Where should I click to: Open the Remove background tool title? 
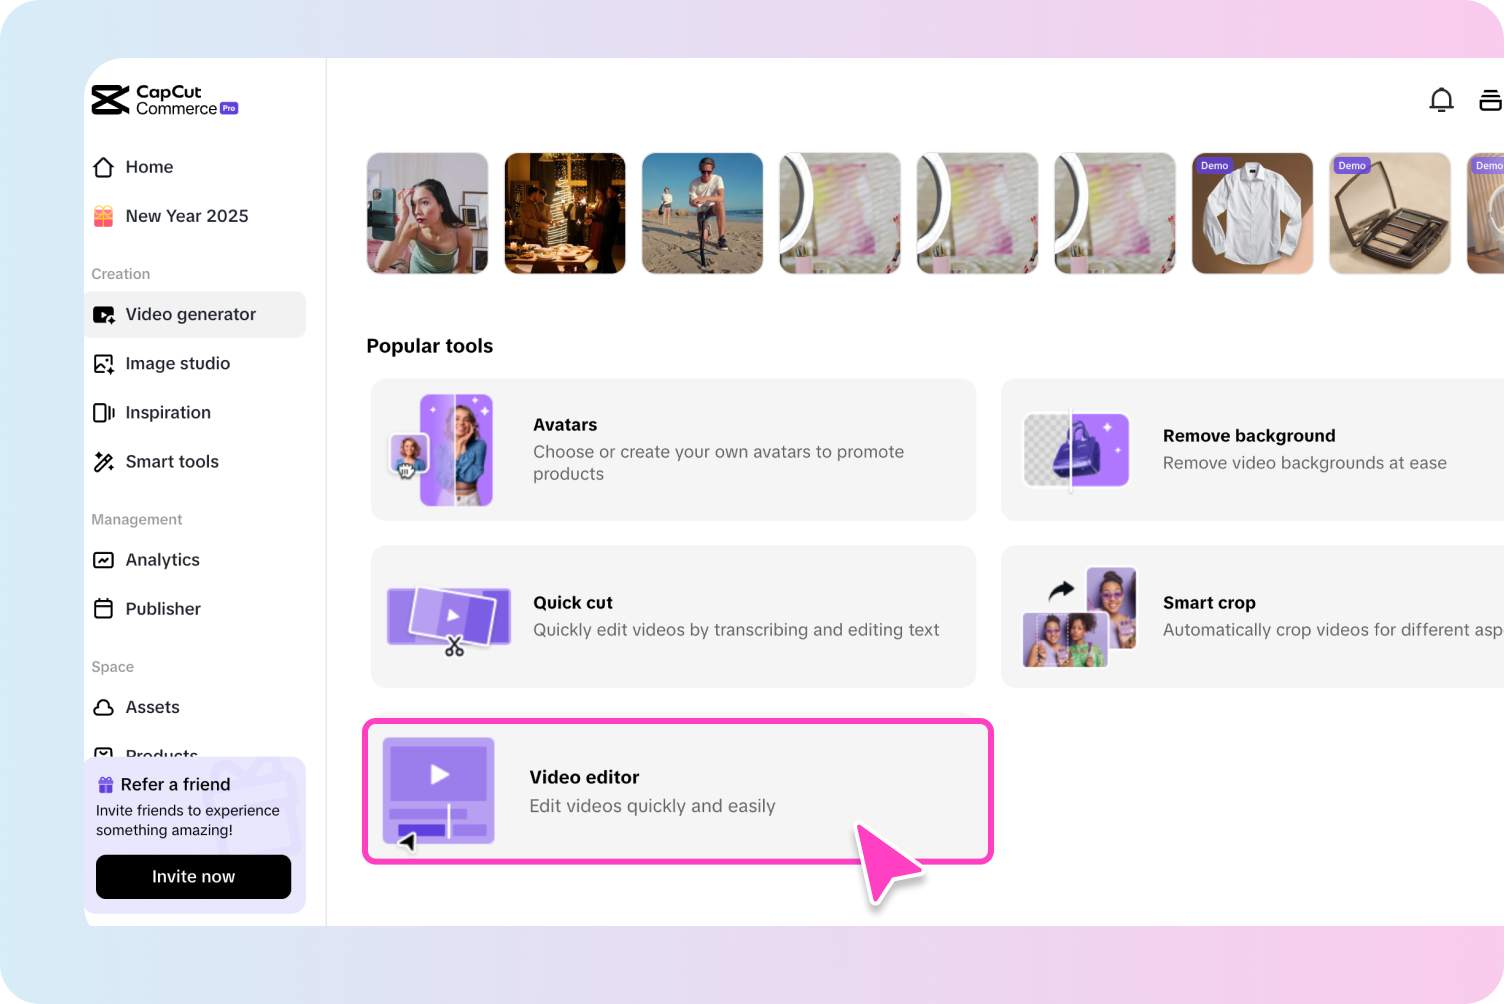point(1249,436)
